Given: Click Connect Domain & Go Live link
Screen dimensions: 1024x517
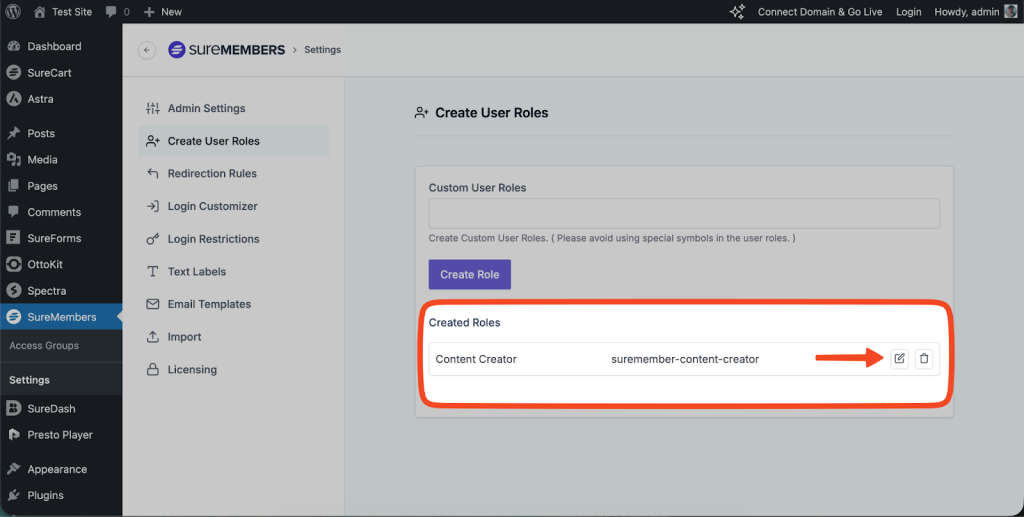Looking at the screenshot, I should pos(819,12).
